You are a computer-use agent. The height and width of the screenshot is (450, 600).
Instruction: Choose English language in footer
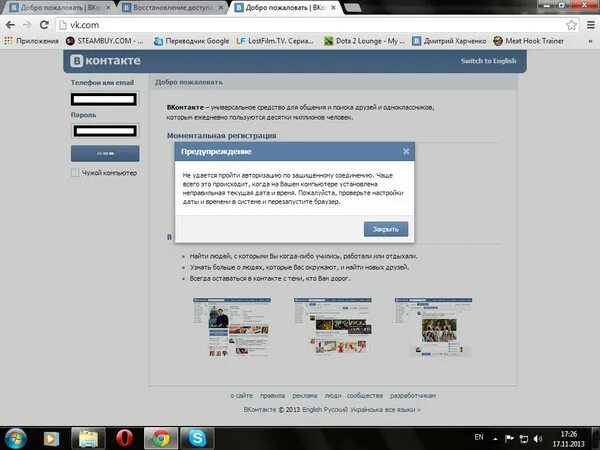click(x=312, y=410)
